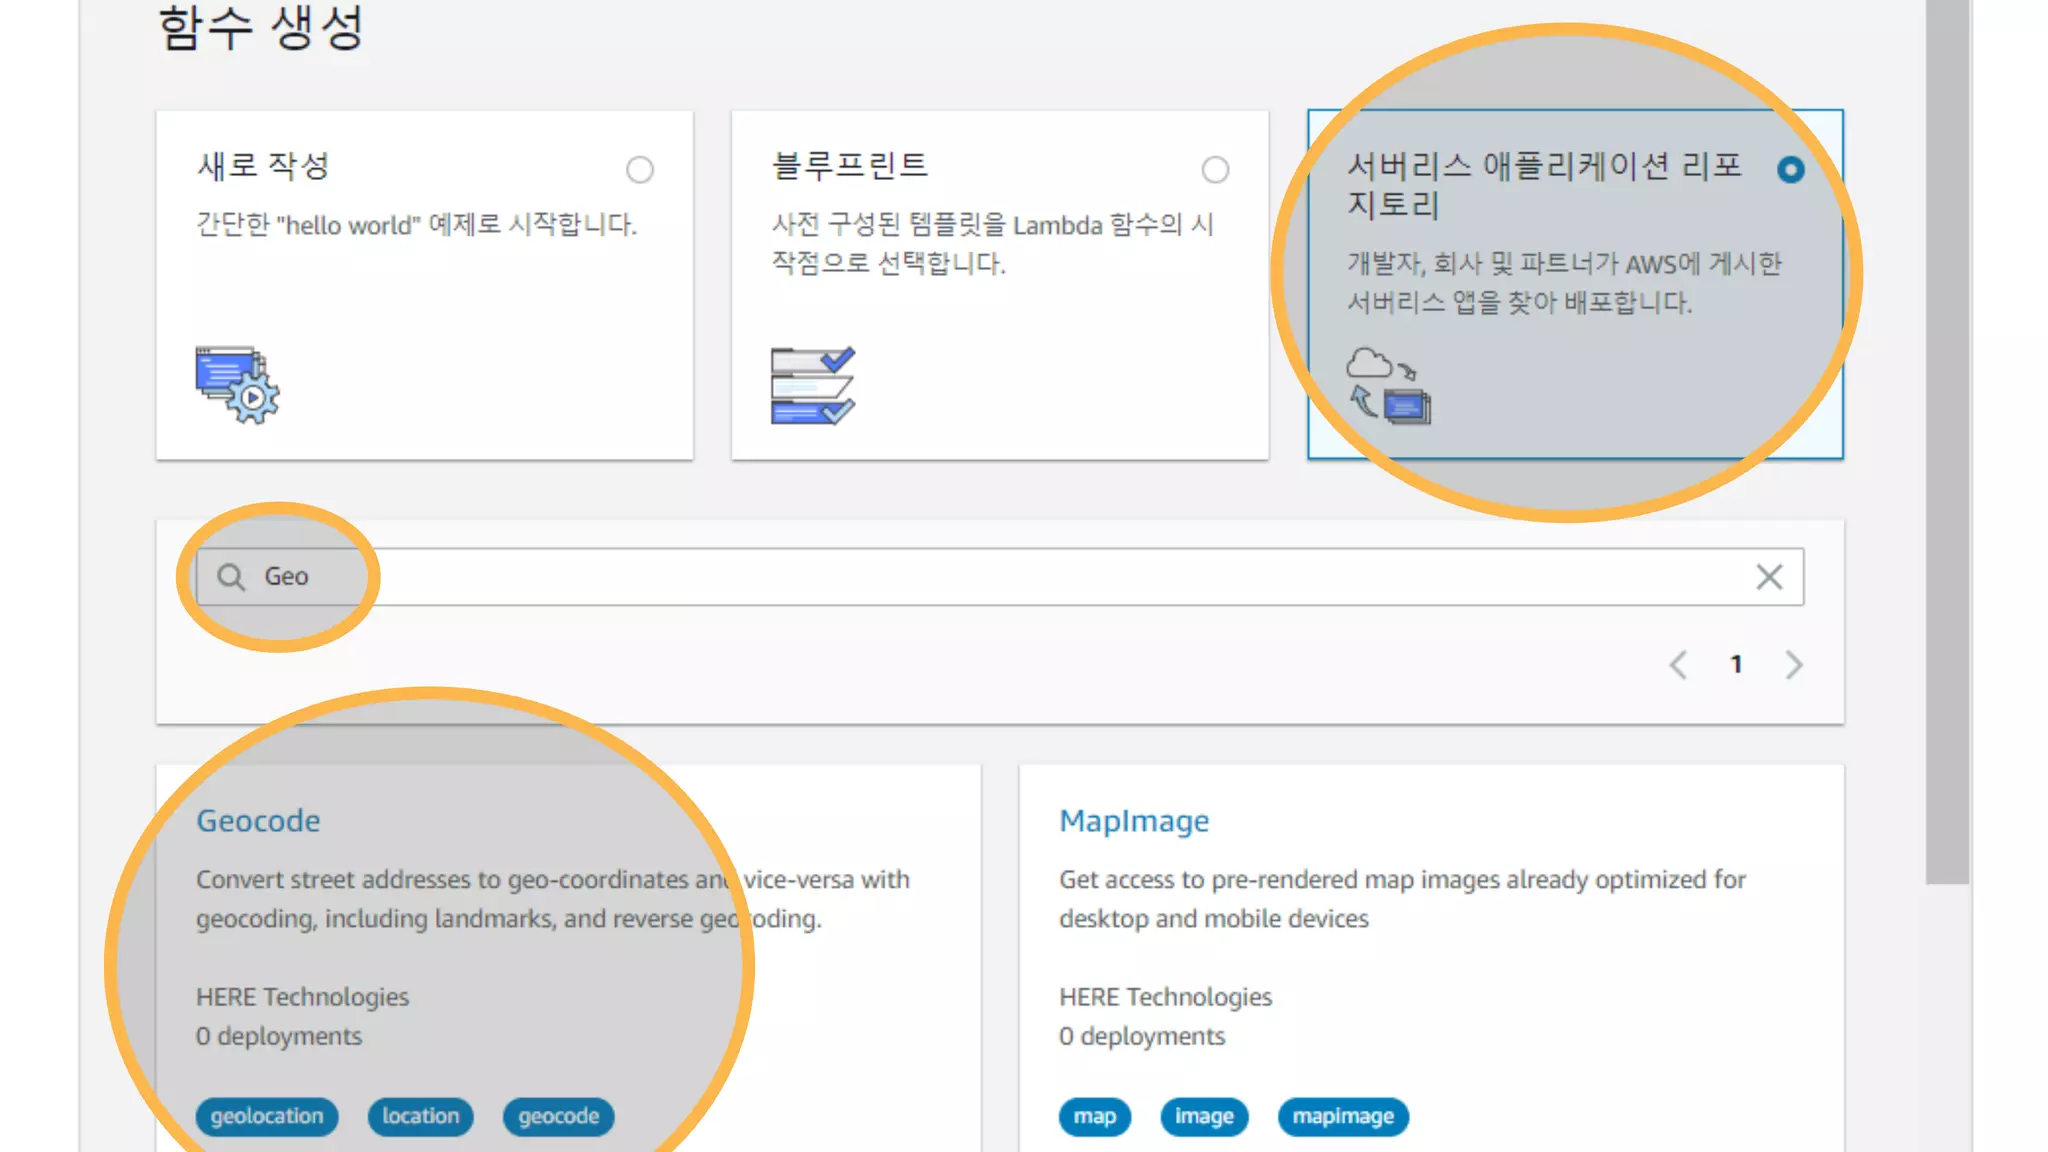Click the vertical page scrollbar
The height and width of the screenshot is (1152, 2048).
1947,440
